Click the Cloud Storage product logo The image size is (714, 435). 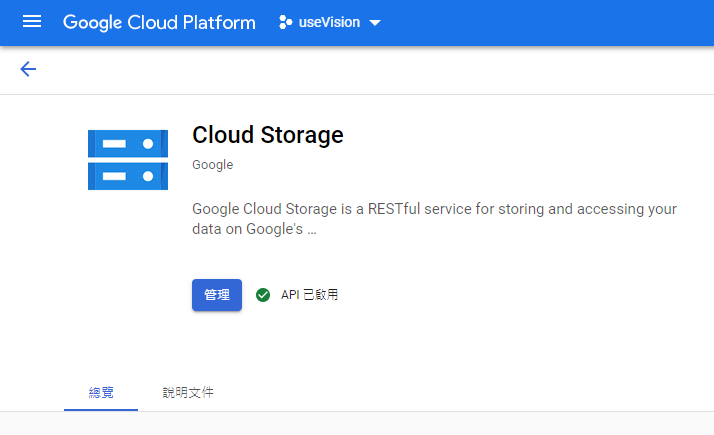pos(128,160)
